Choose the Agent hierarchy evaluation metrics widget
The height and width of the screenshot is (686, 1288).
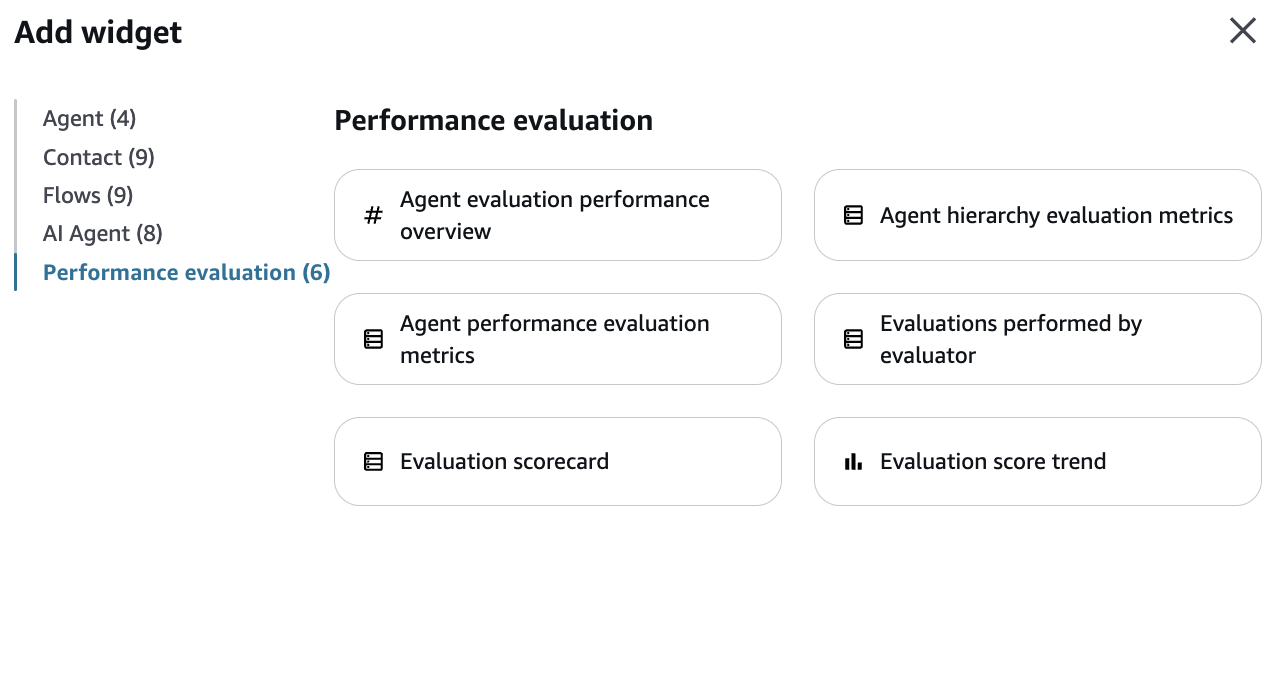tap(1037, 215)
